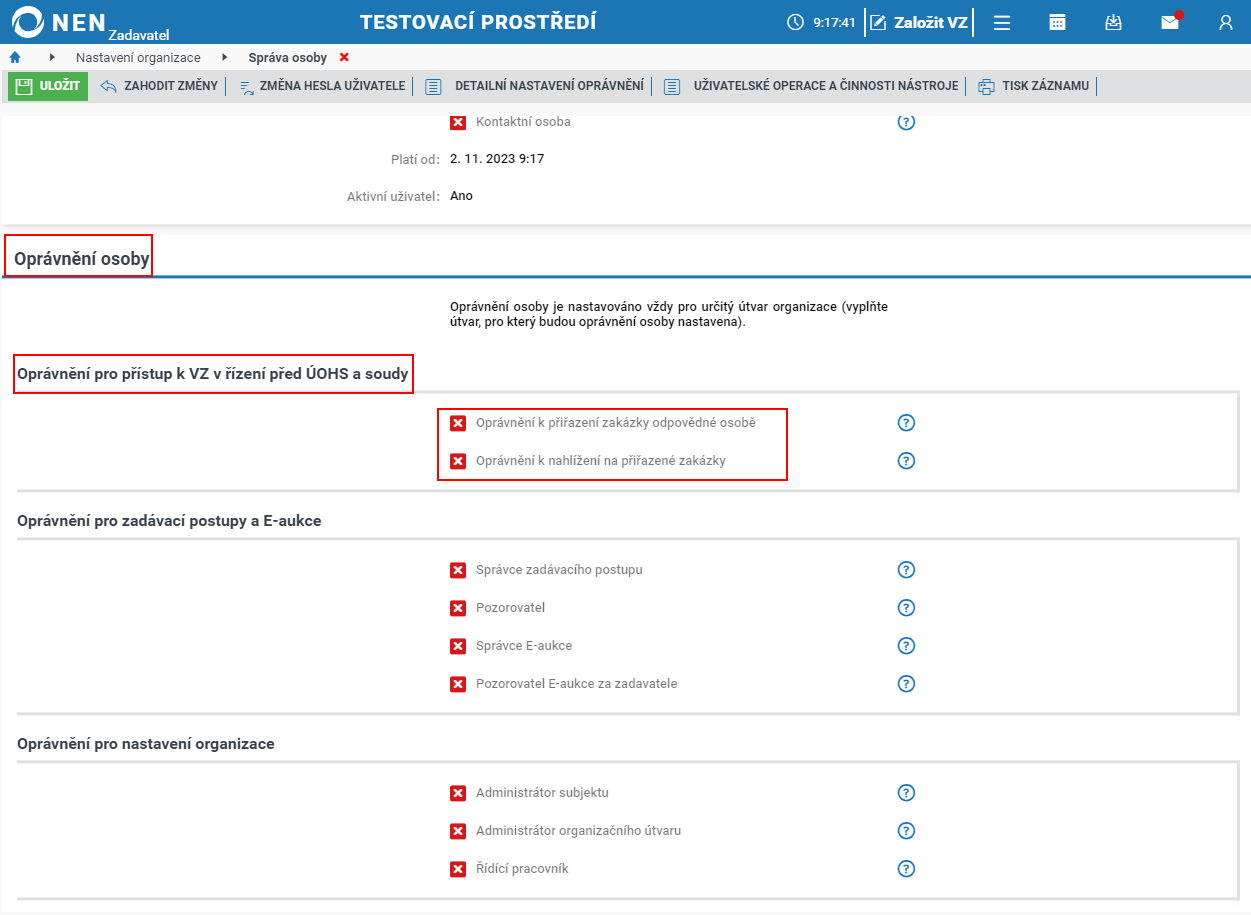Click the clock icon beside 9:17:41
The image size is (1251, 915).
coord(796,22)
